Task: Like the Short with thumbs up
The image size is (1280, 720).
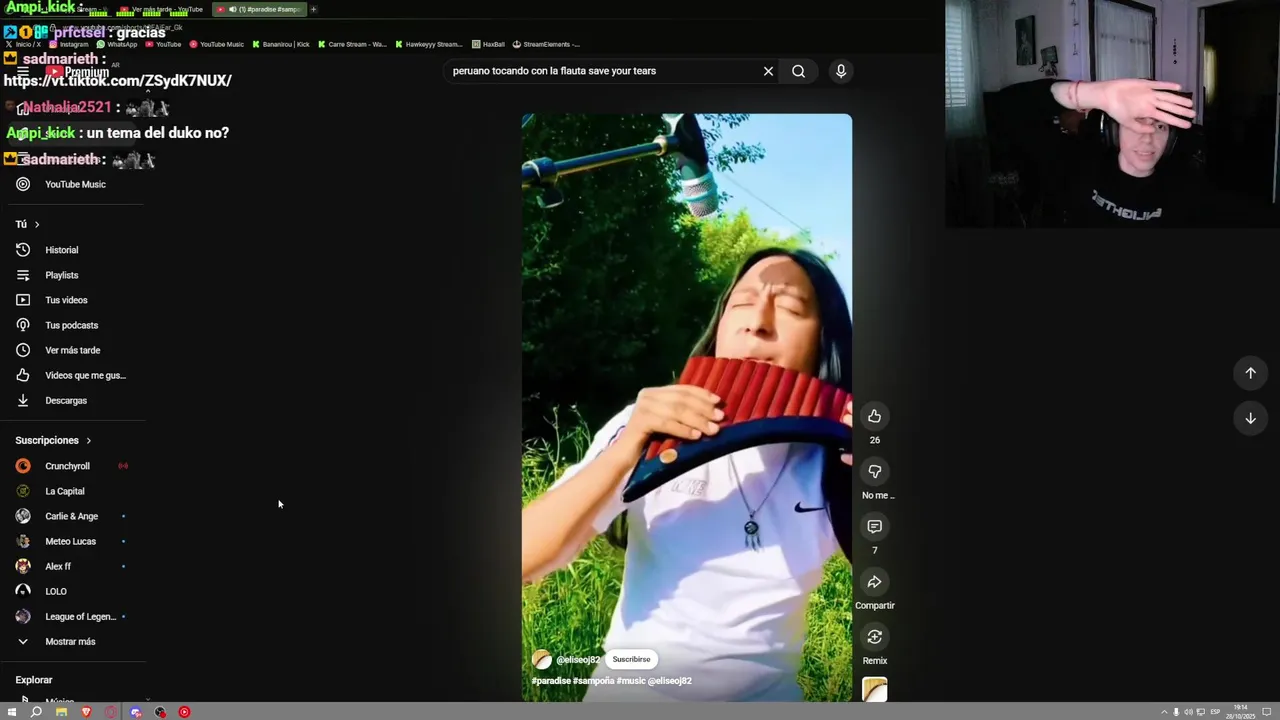Action: click(874, 416)
